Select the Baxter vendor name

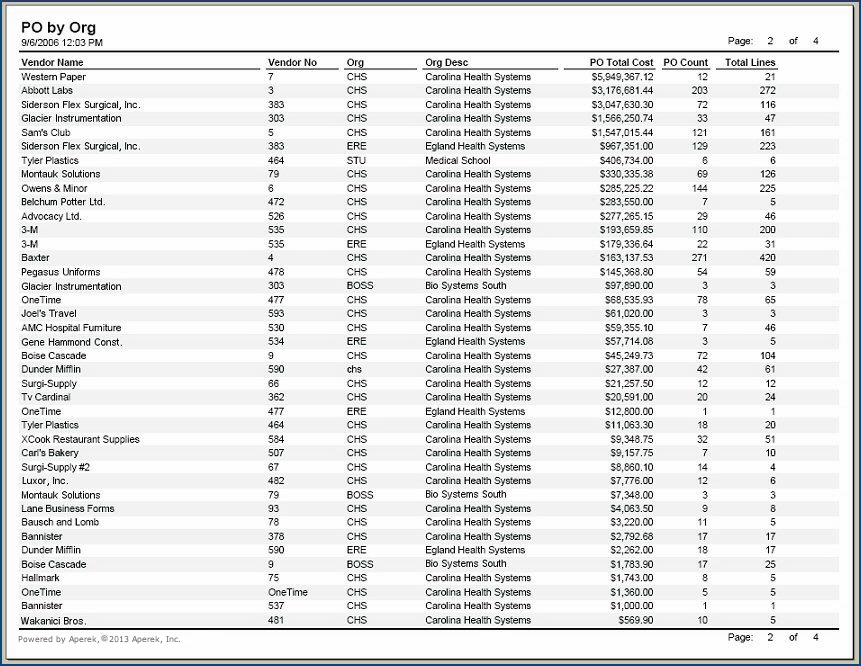click(x=35, y=258)
